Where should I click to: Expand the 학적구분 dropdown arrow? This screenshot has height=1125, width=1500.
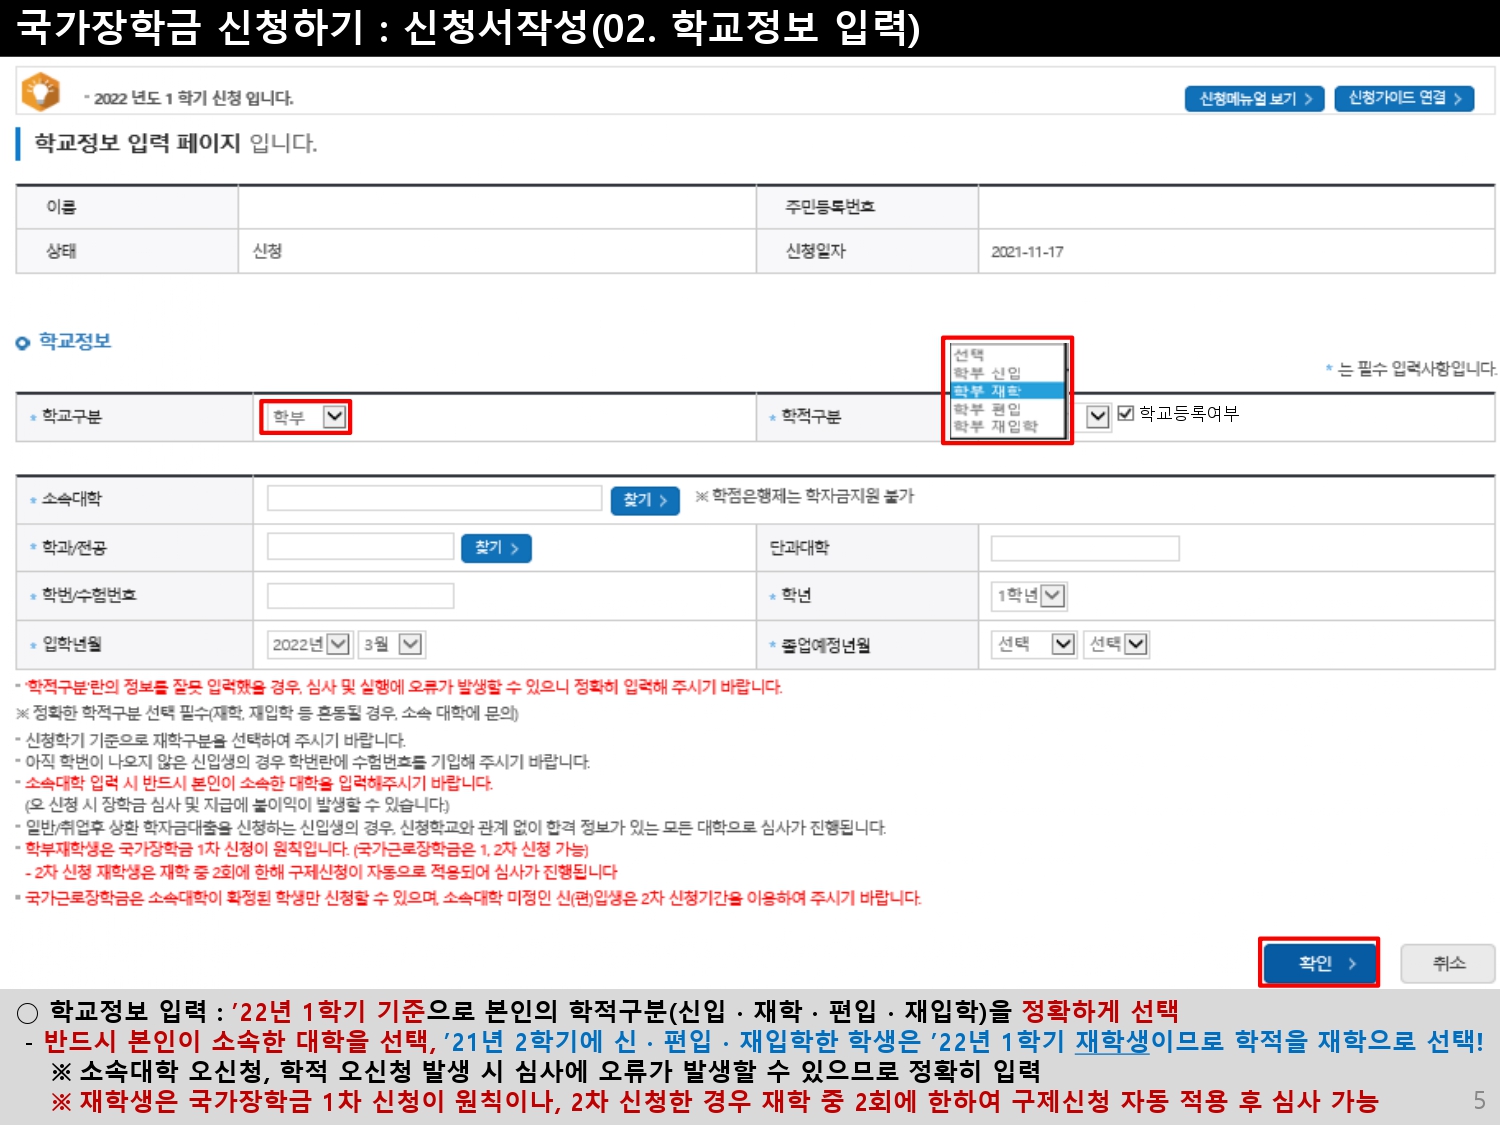(1097, 416)
